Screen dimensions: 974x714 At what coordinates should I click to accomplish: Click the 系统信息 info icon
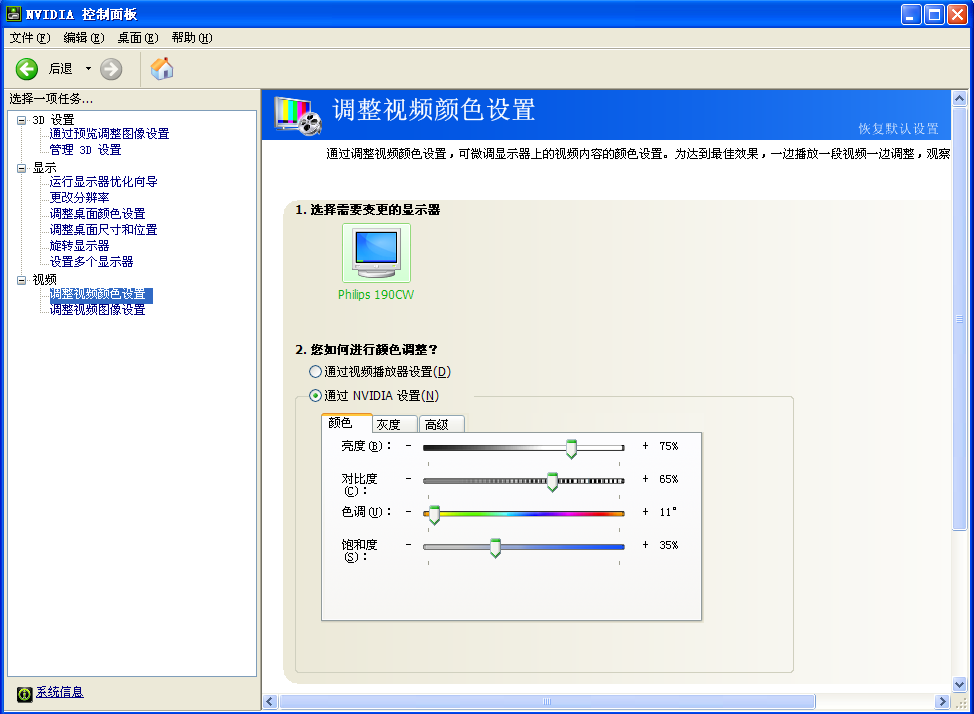[23, 691]
